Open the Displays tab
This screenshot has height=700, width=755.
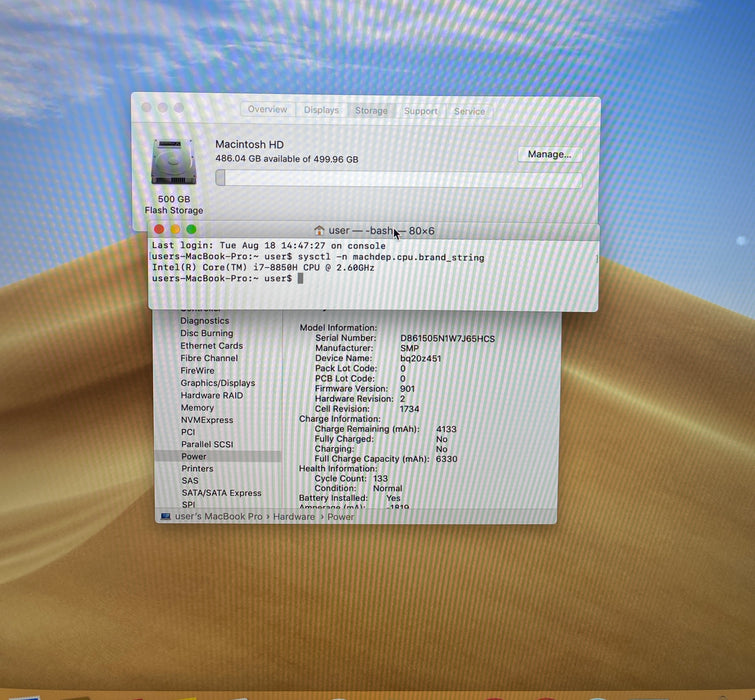321,110
